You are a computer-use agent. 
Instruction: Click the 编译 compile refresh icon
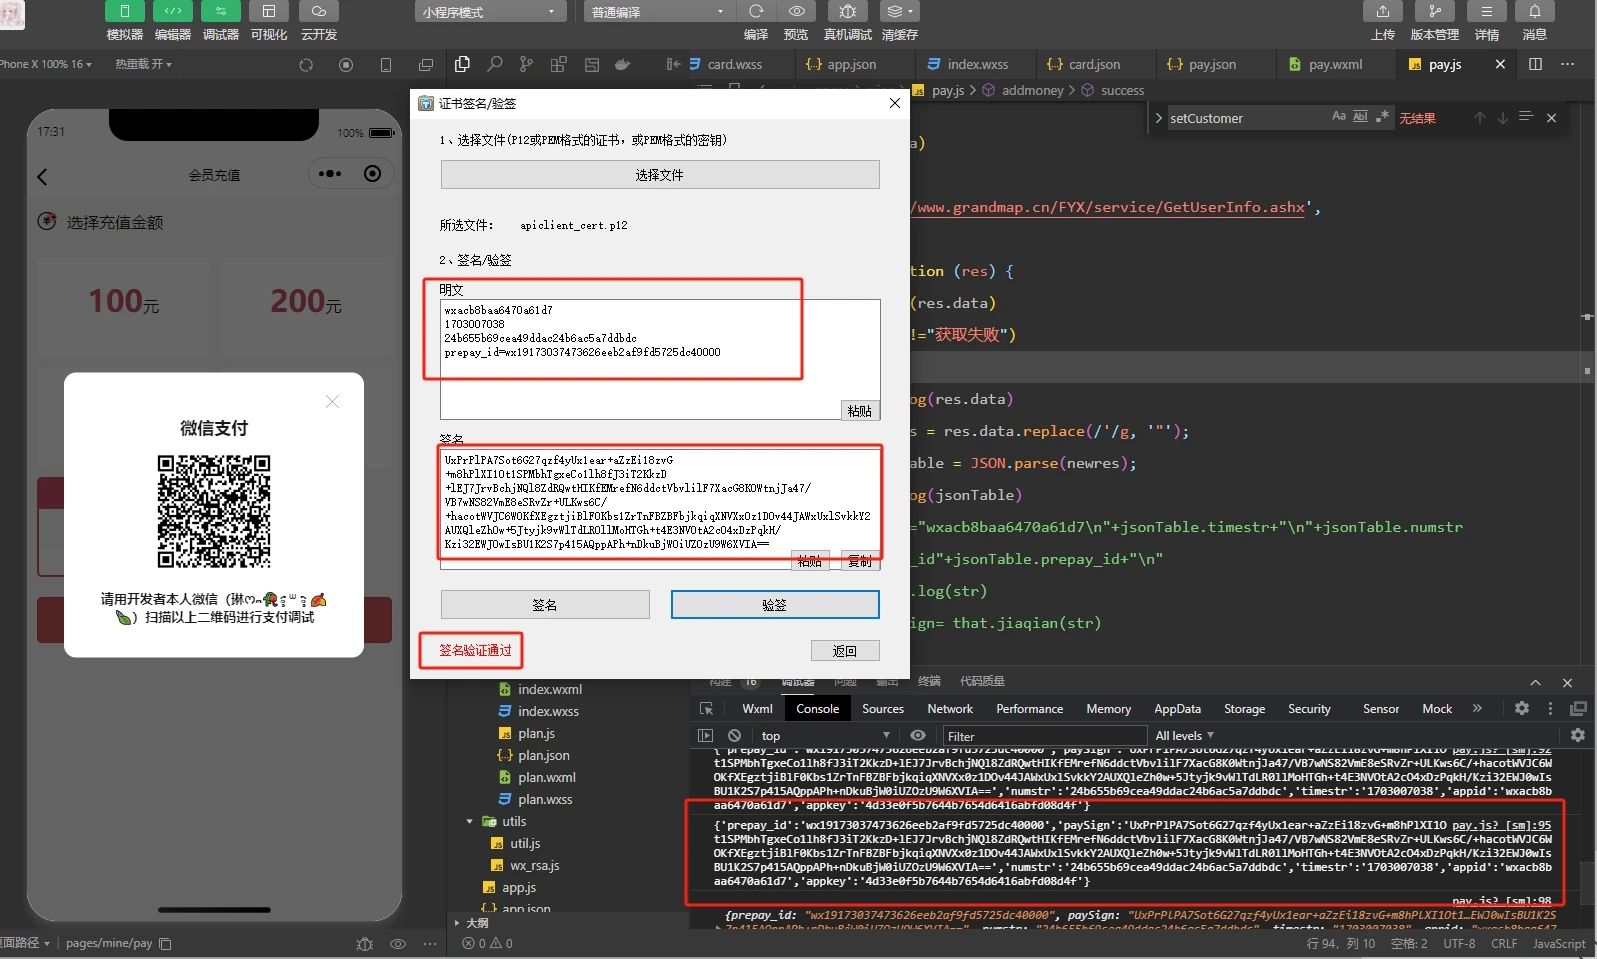point(756,12)
